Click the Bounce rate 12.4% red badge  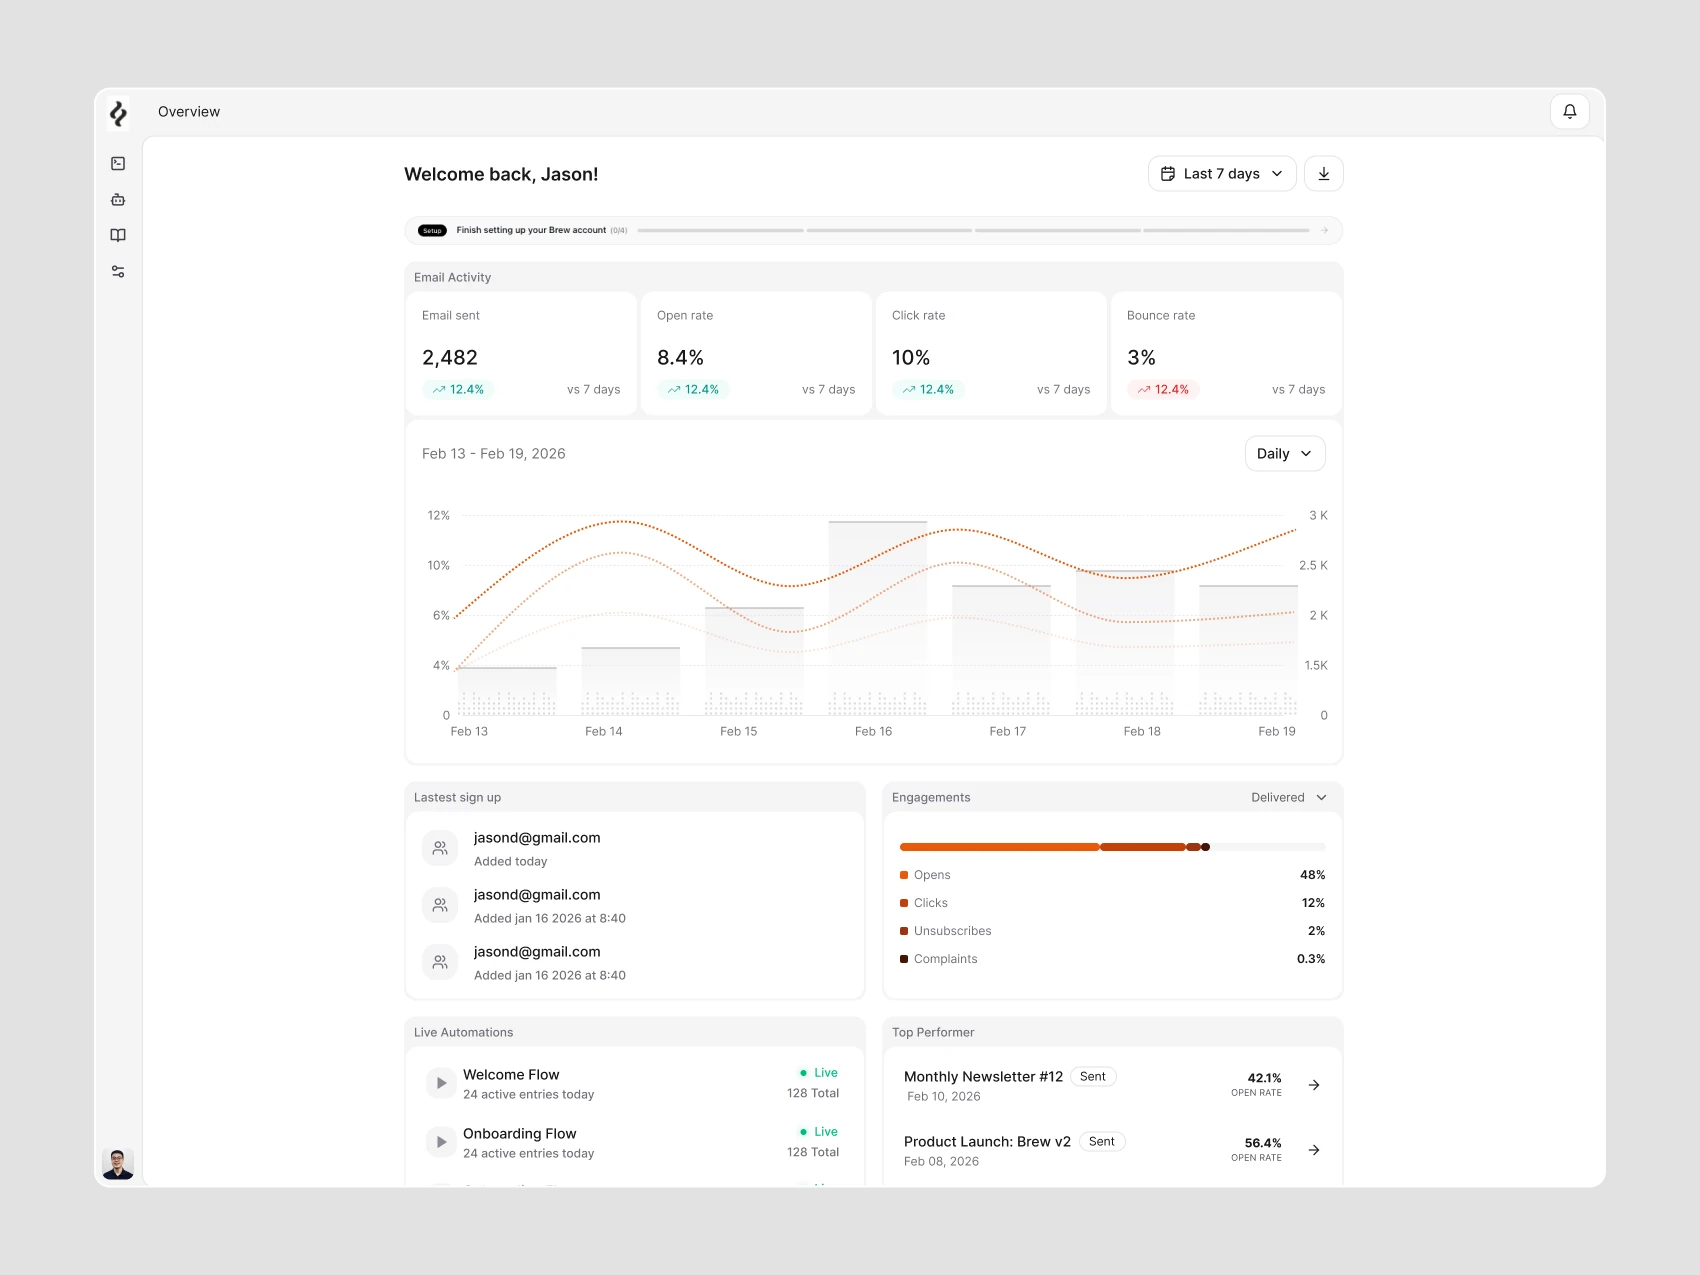pyautogui.click(x=1163, y=390)
